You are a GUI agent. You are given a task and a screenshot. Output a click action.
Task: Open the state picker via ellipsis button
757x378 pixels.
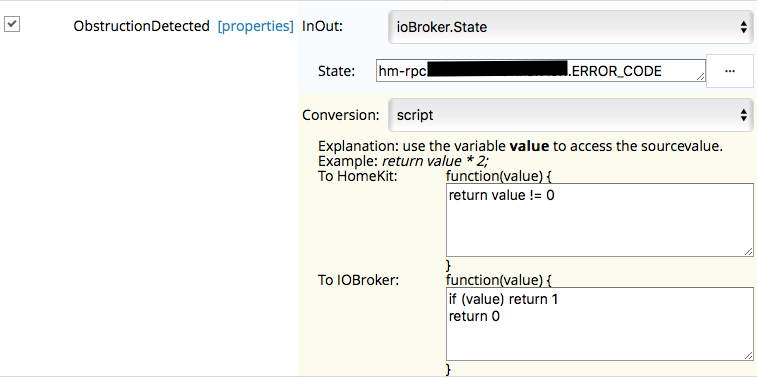coord(730,71)
